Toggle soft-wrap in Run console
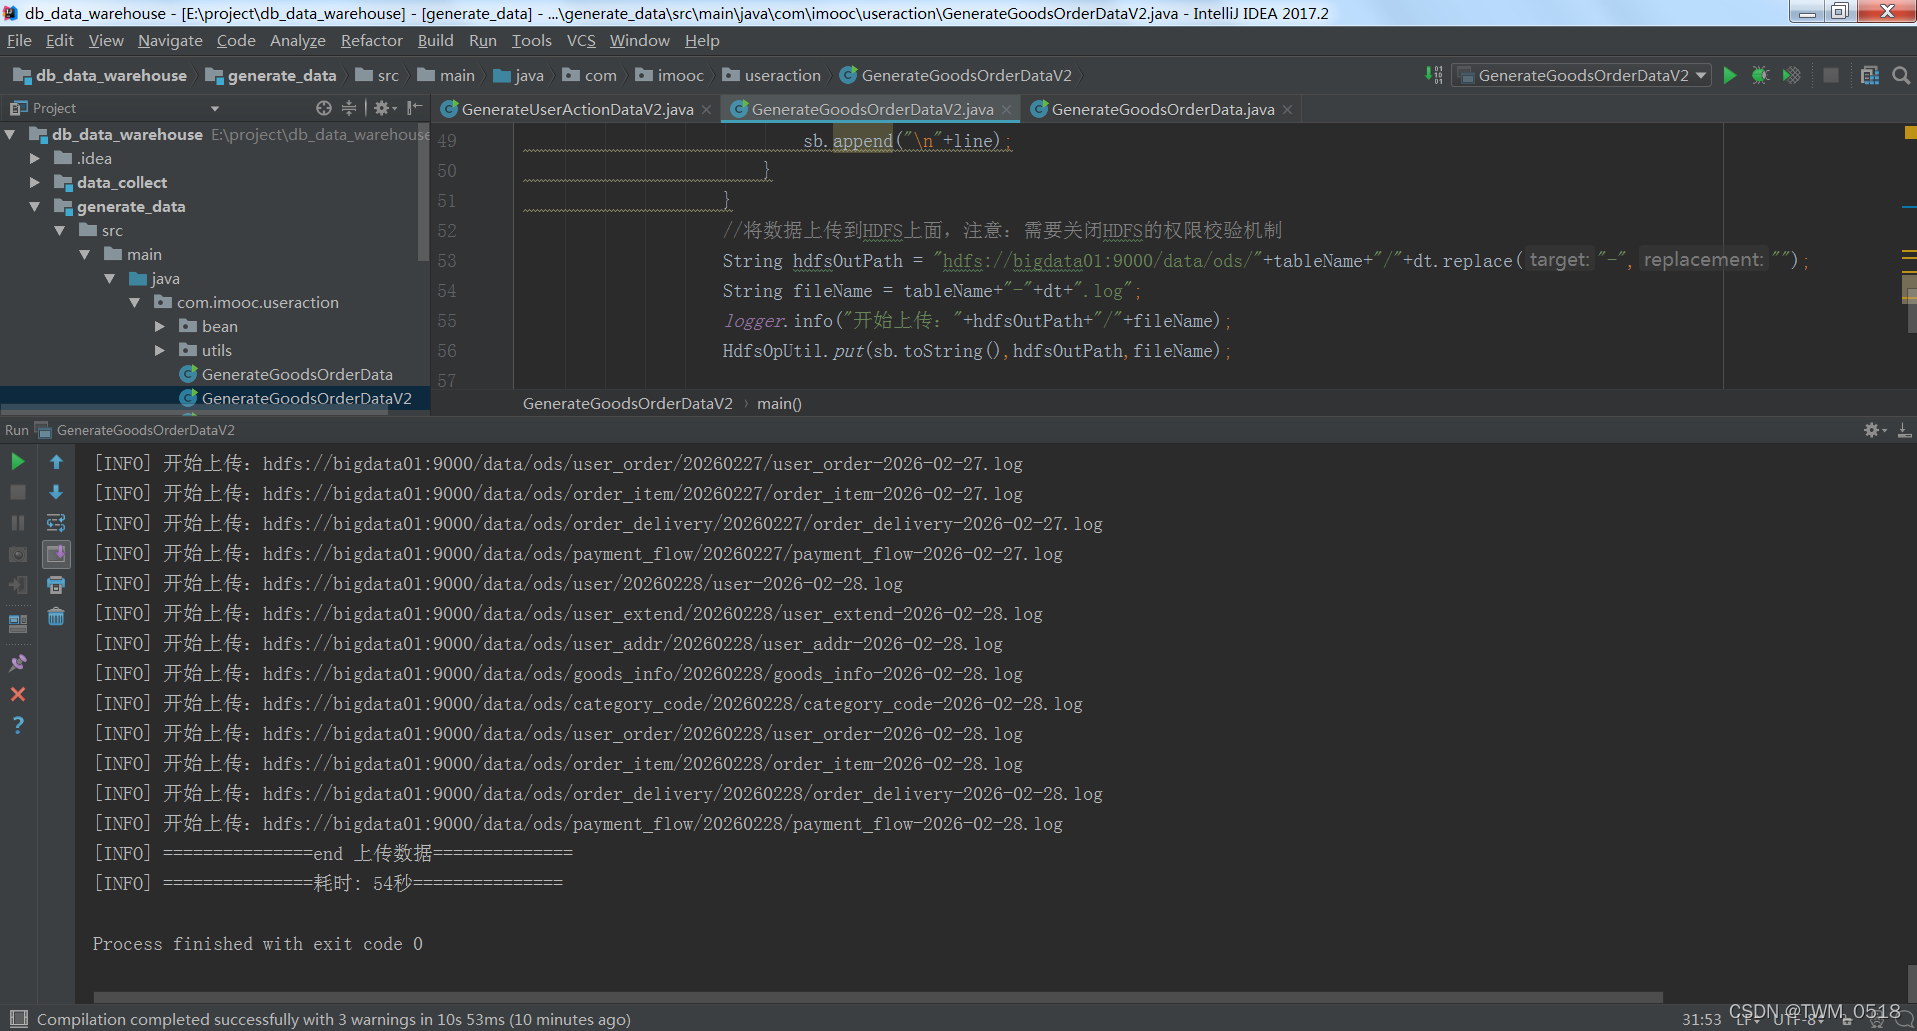Screen dimensions: 1917x1031 pos(56,523)
